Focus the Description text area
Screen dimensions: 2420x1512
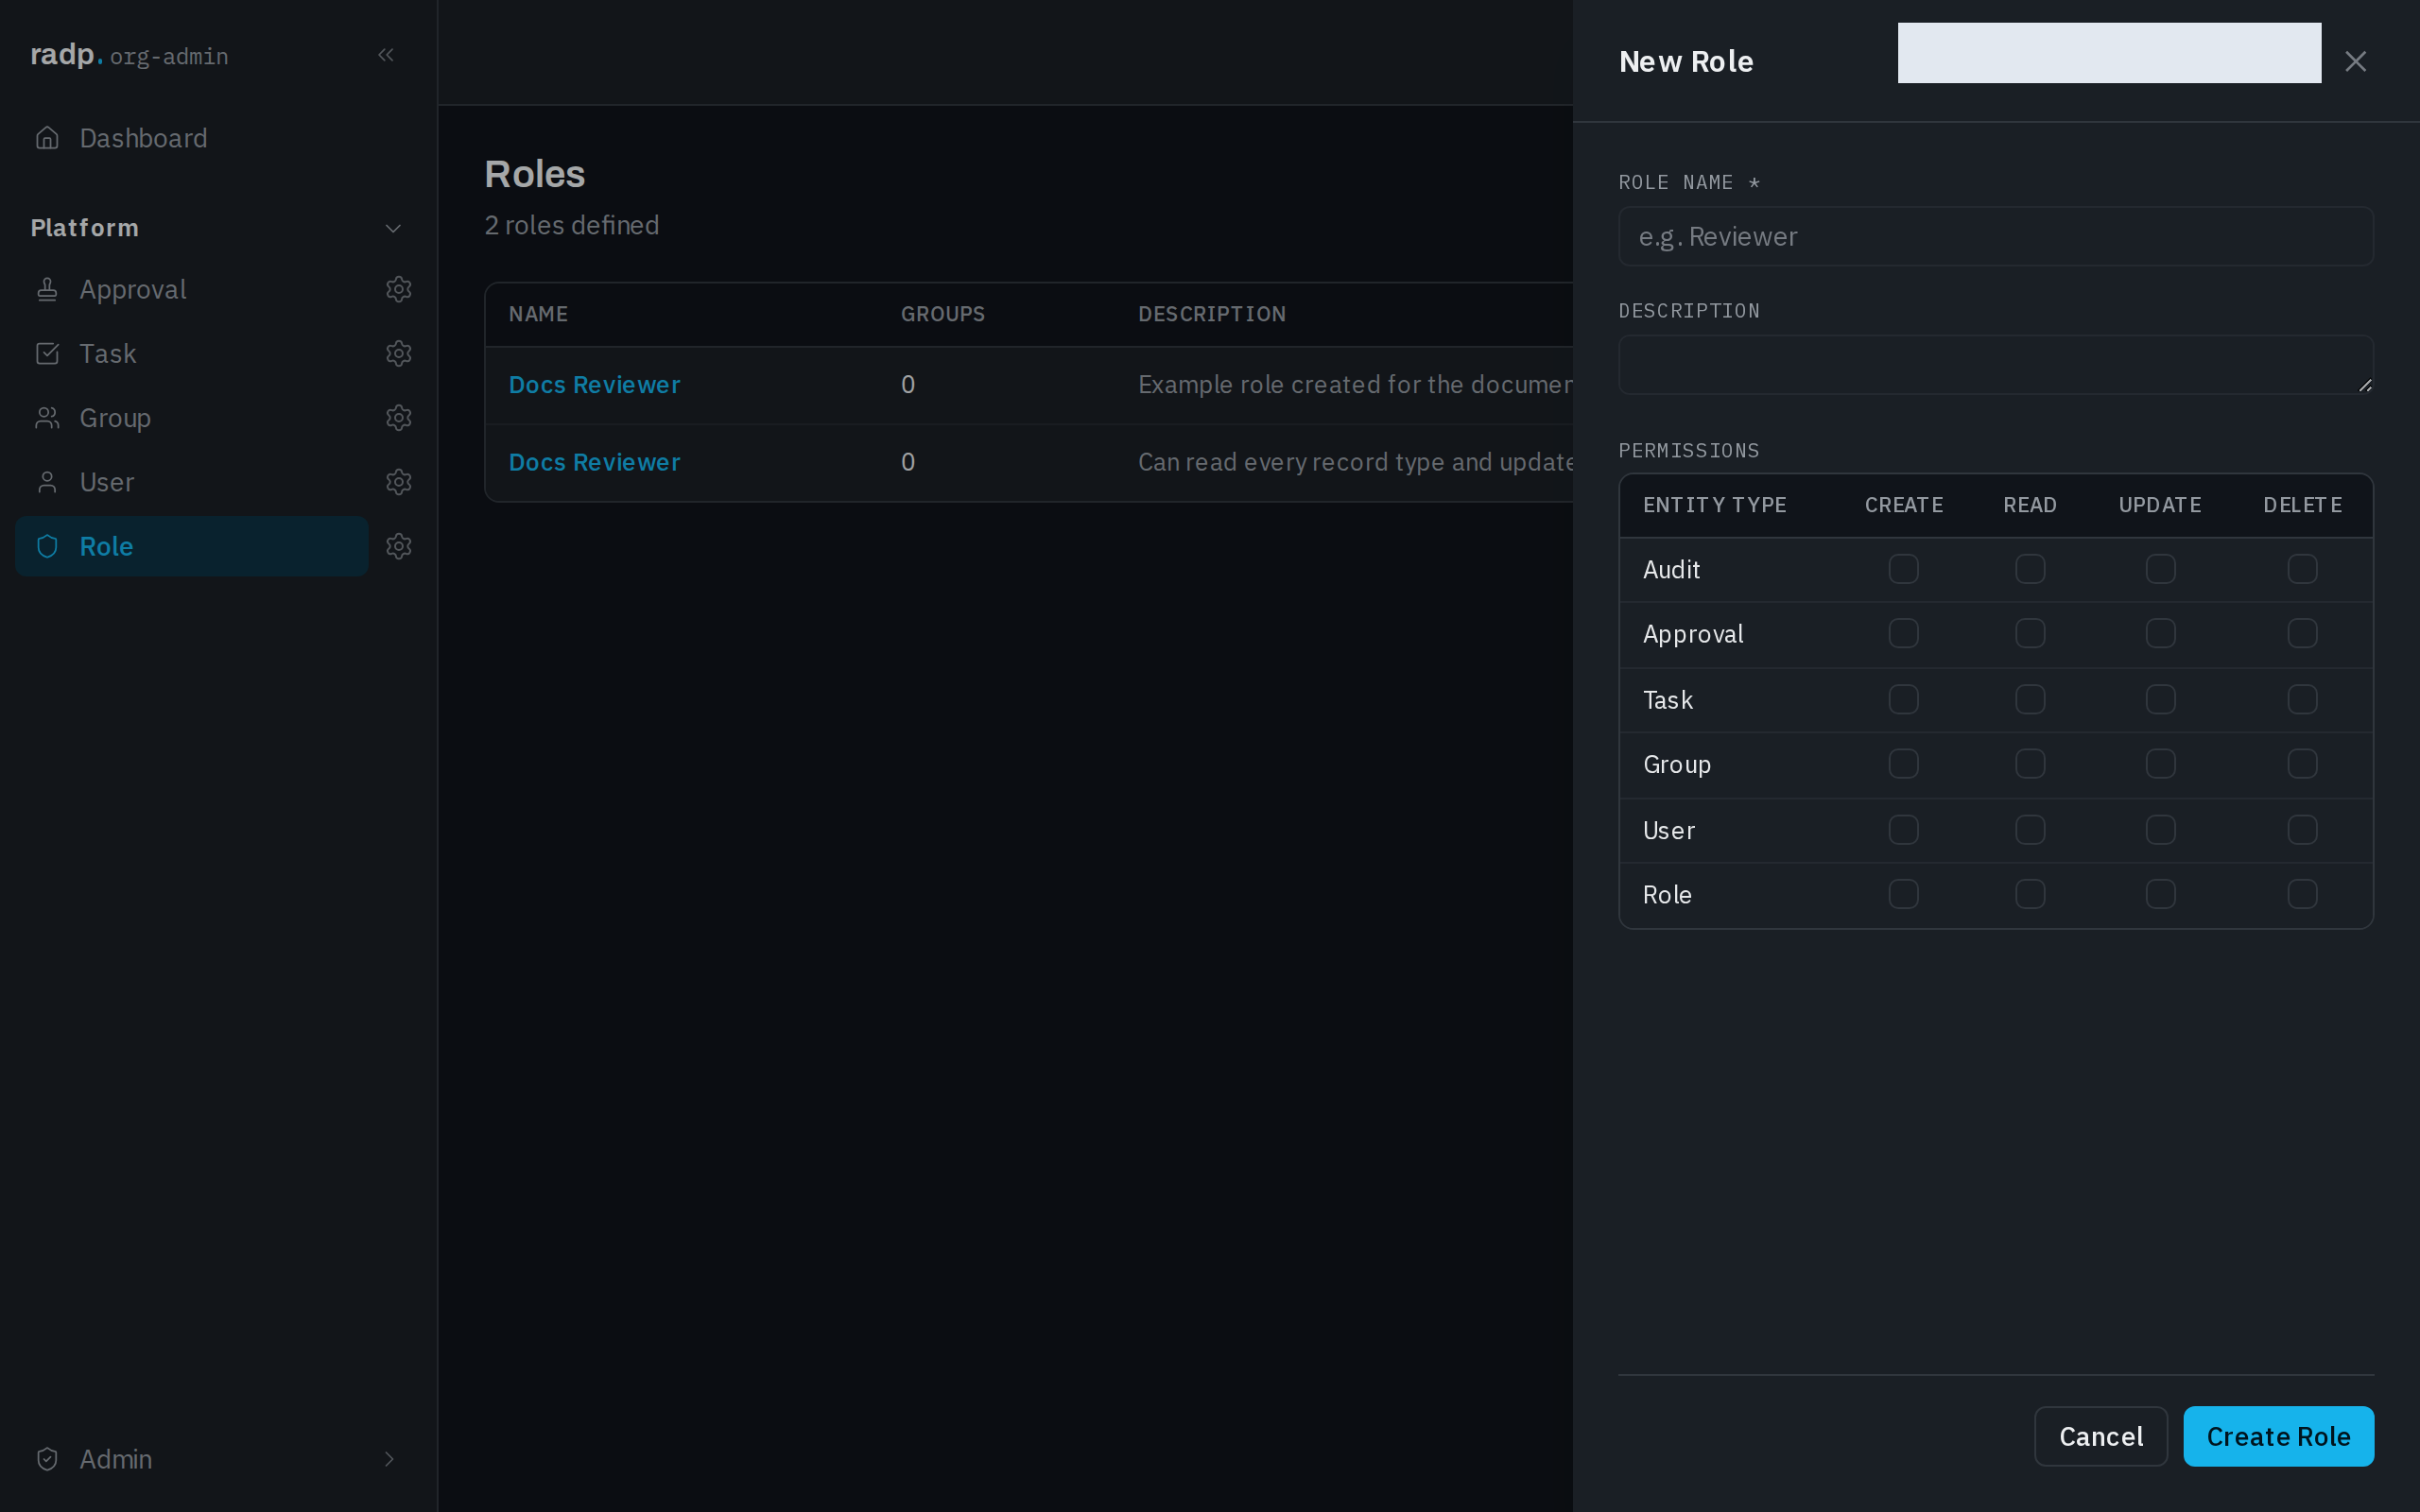(1996, 365)
